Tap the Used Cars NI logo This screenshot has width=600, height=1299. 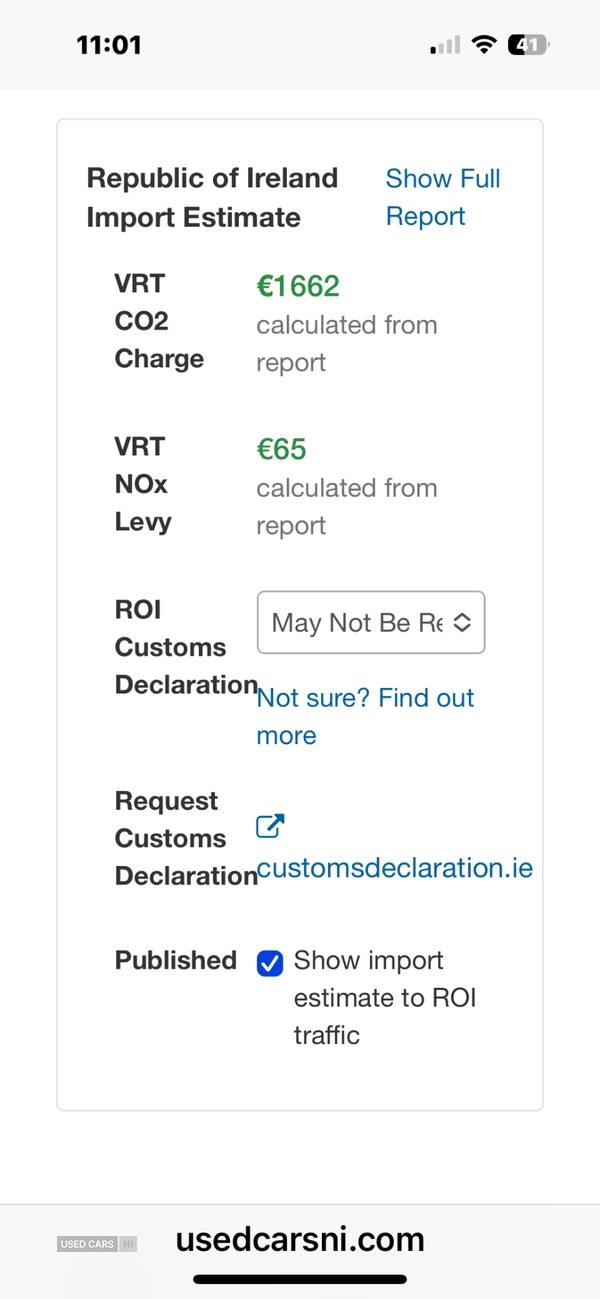point(97,1244)
